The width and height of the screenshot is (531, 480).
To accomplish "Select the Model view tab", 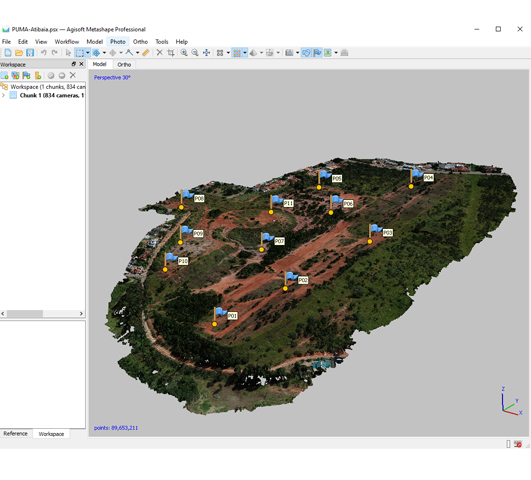I will coord(100,64).
